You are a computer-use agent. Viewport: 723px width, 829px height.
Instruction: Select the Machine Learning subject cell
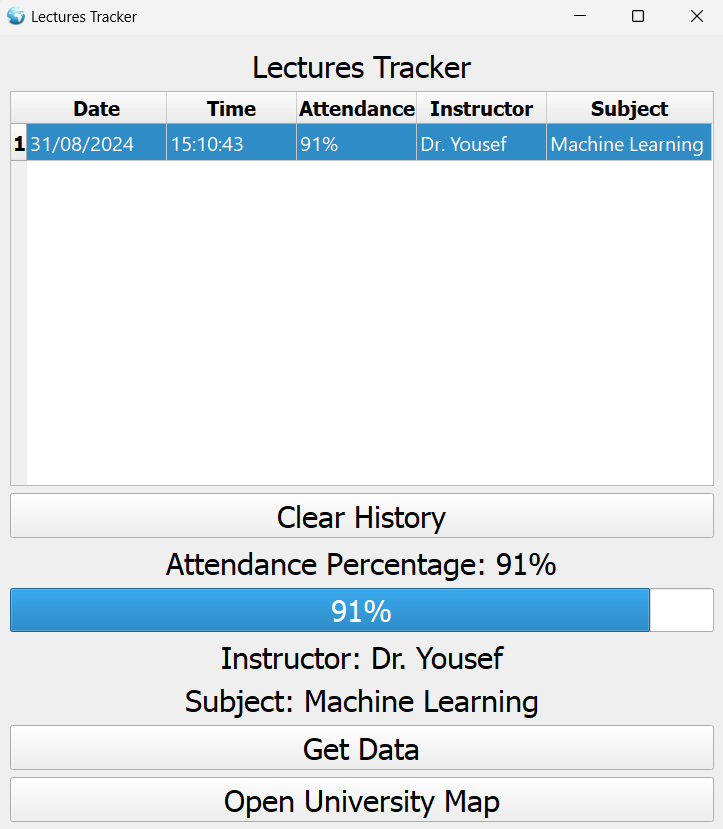(x=628, y=143)
